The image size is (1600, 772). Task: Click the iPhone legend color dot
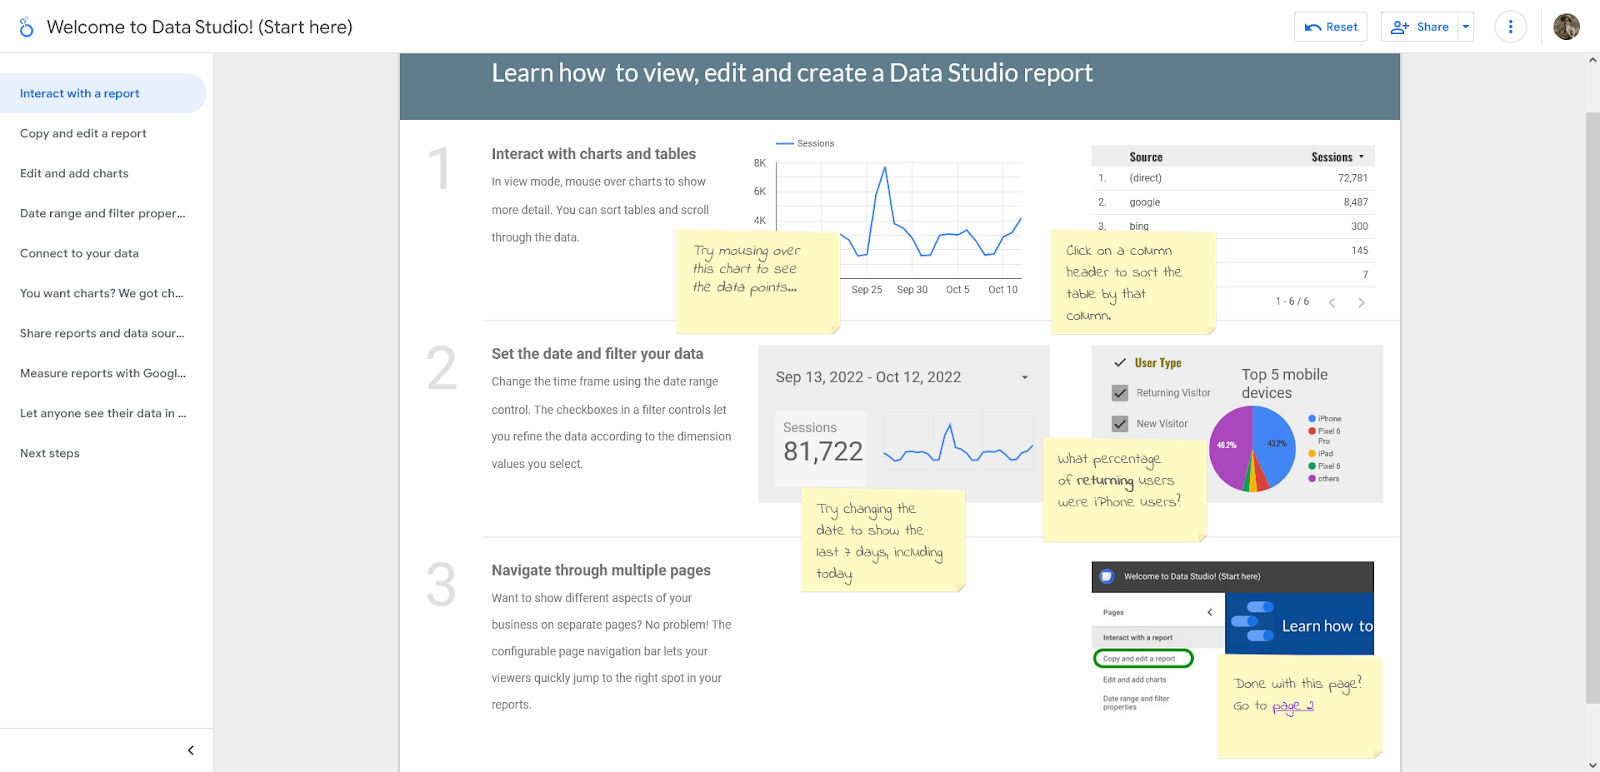click(1312, 419)
